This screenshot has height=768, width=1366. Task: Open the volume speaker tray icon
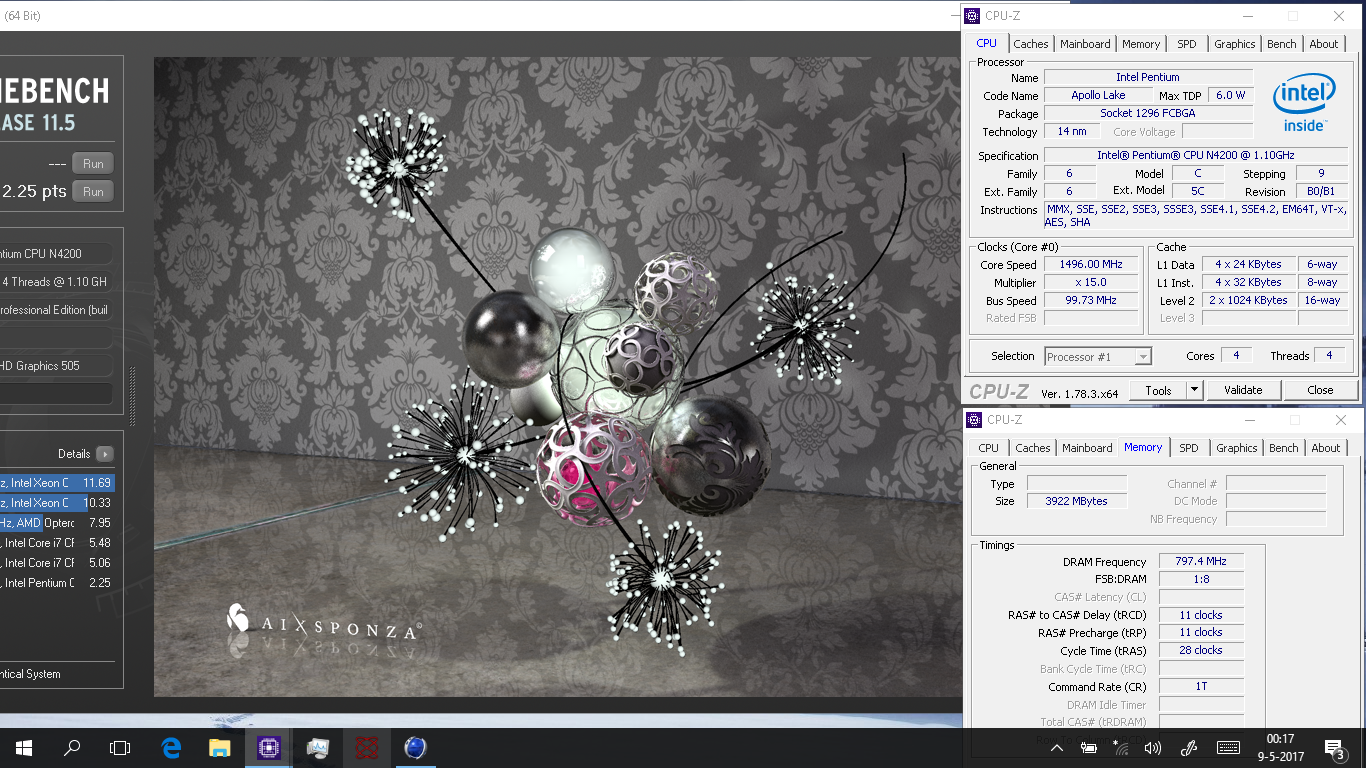[1152, 748]
